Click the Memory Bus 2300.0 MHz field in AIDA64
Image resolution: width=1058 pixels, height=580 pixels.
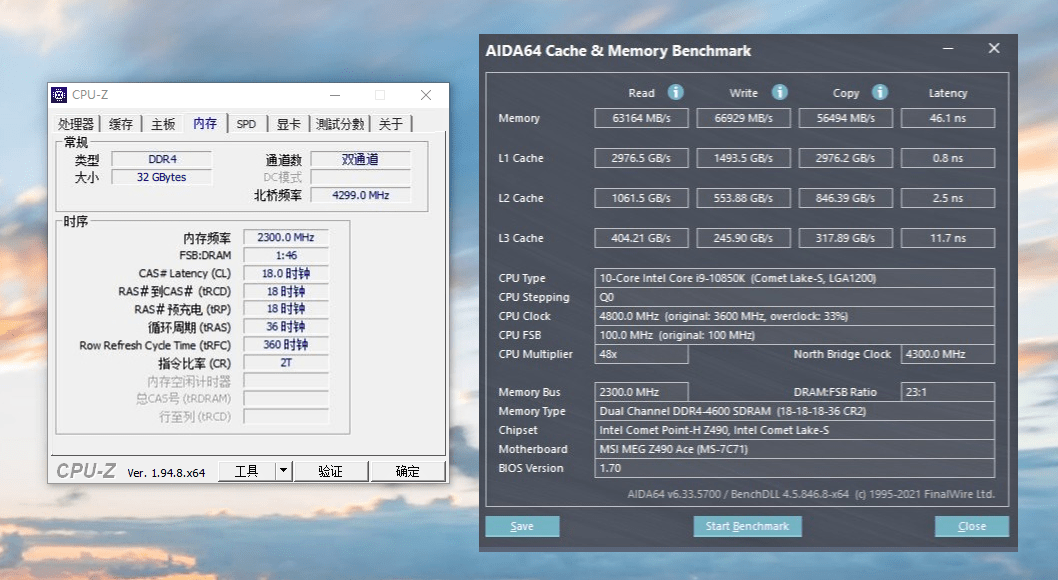pyautogui.click(x=641, y=392)
